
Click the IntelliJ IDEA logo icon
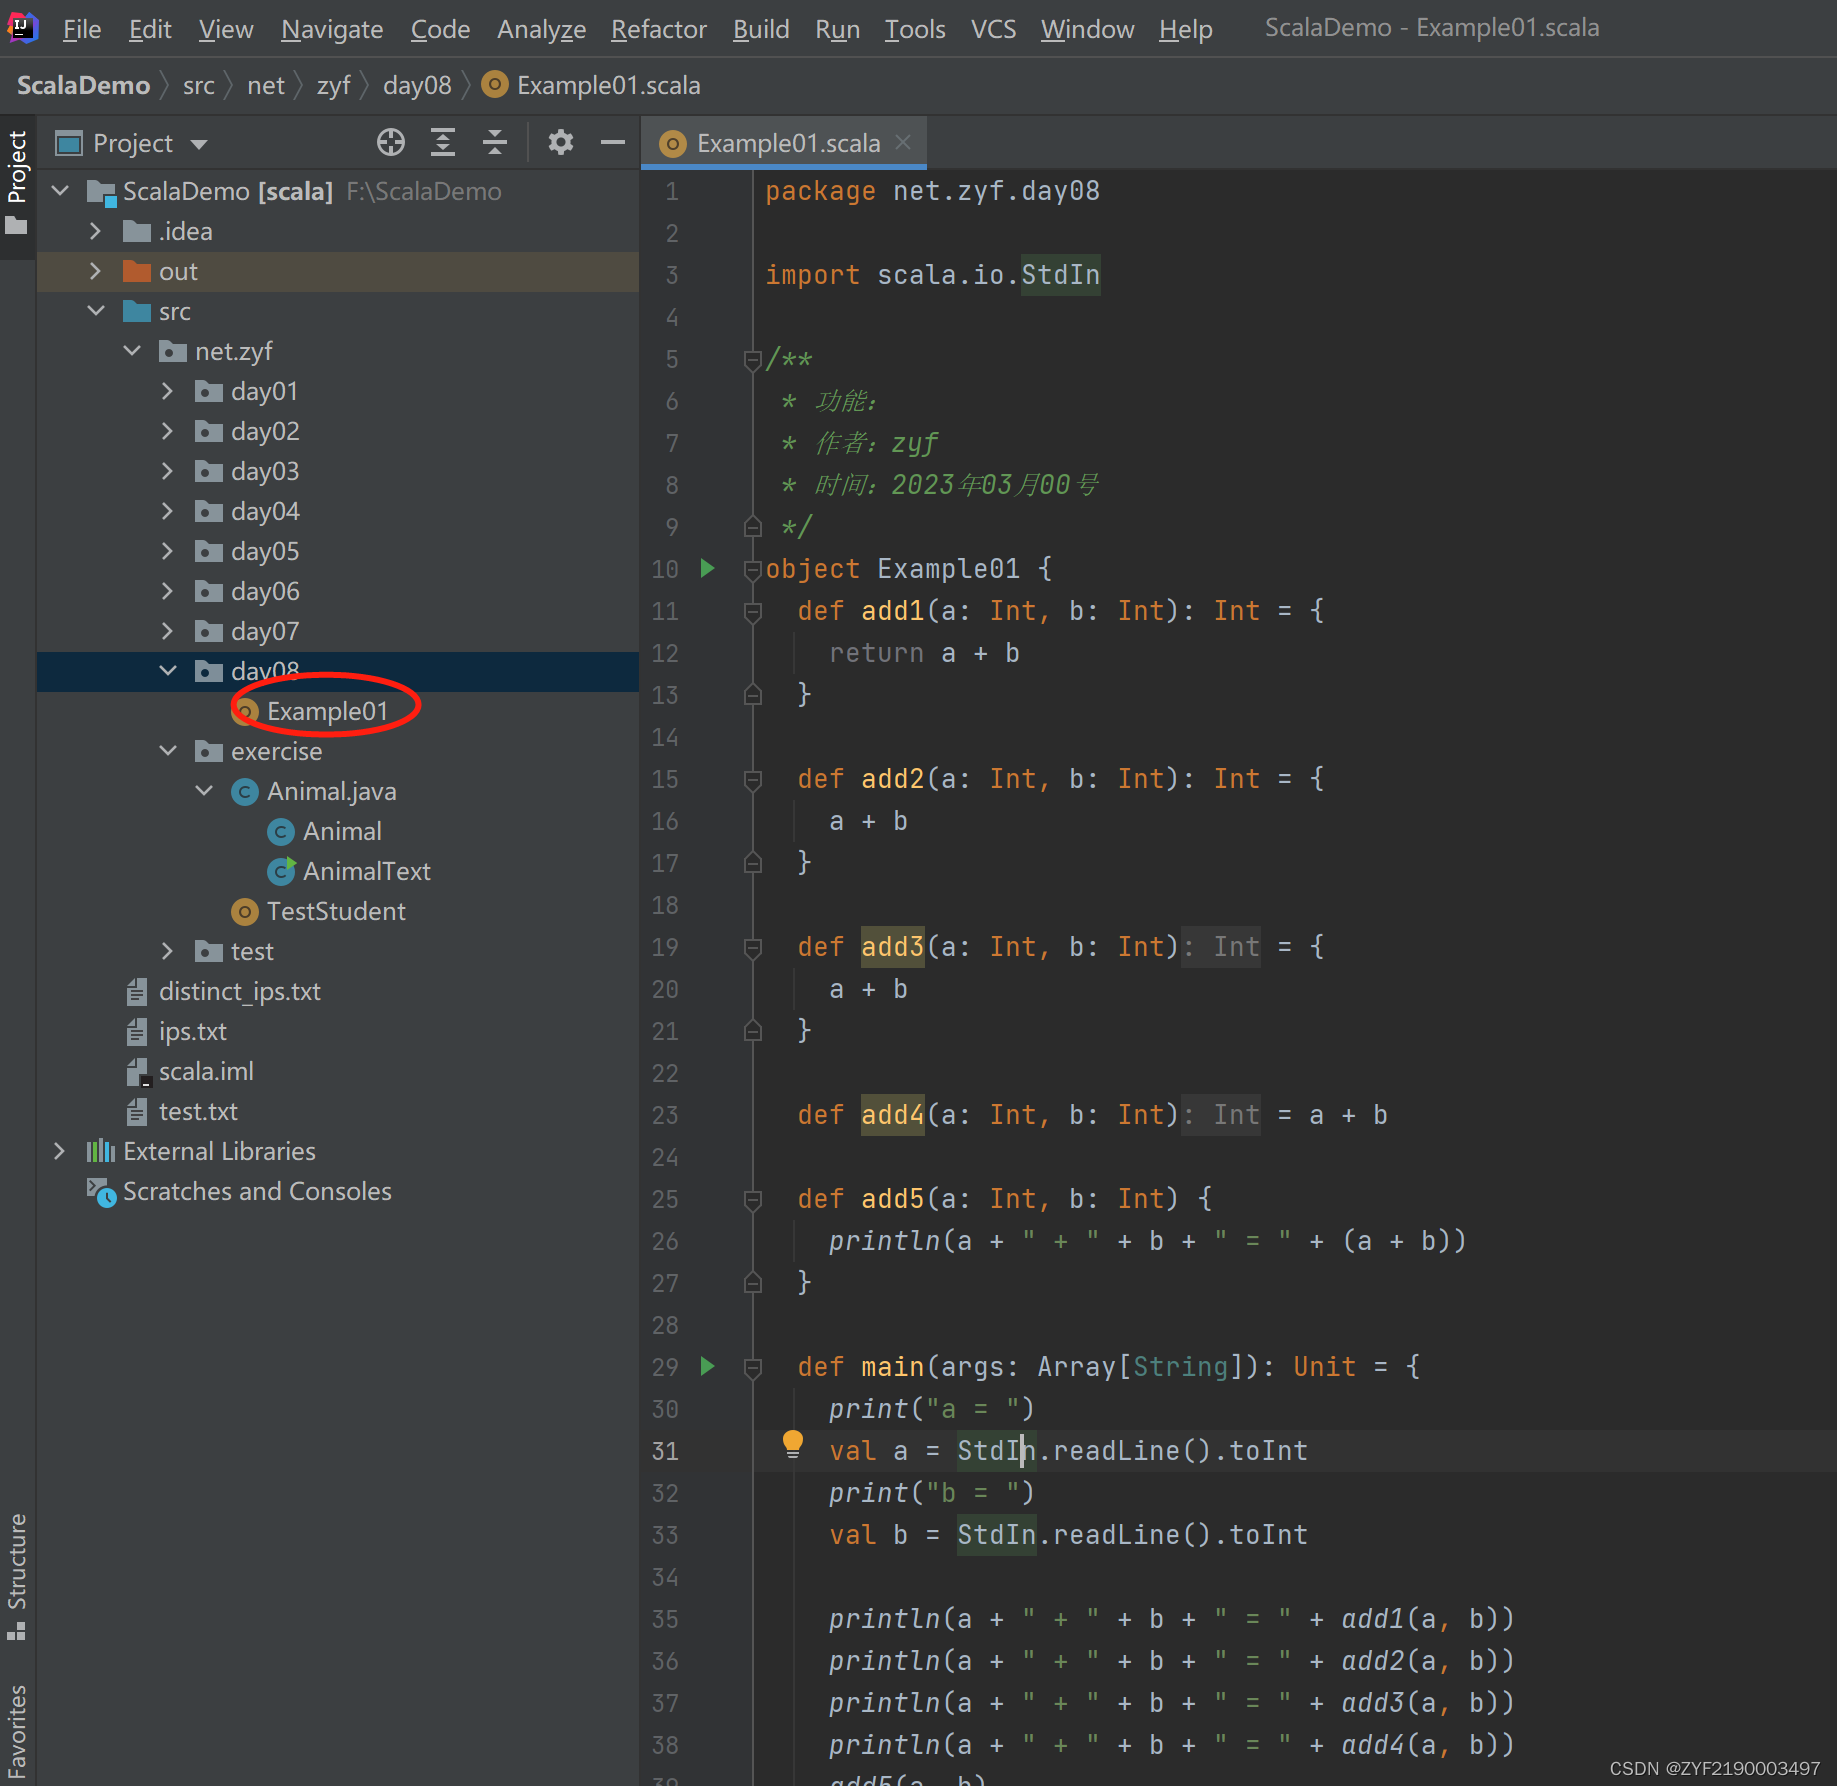tap(21, 27)
